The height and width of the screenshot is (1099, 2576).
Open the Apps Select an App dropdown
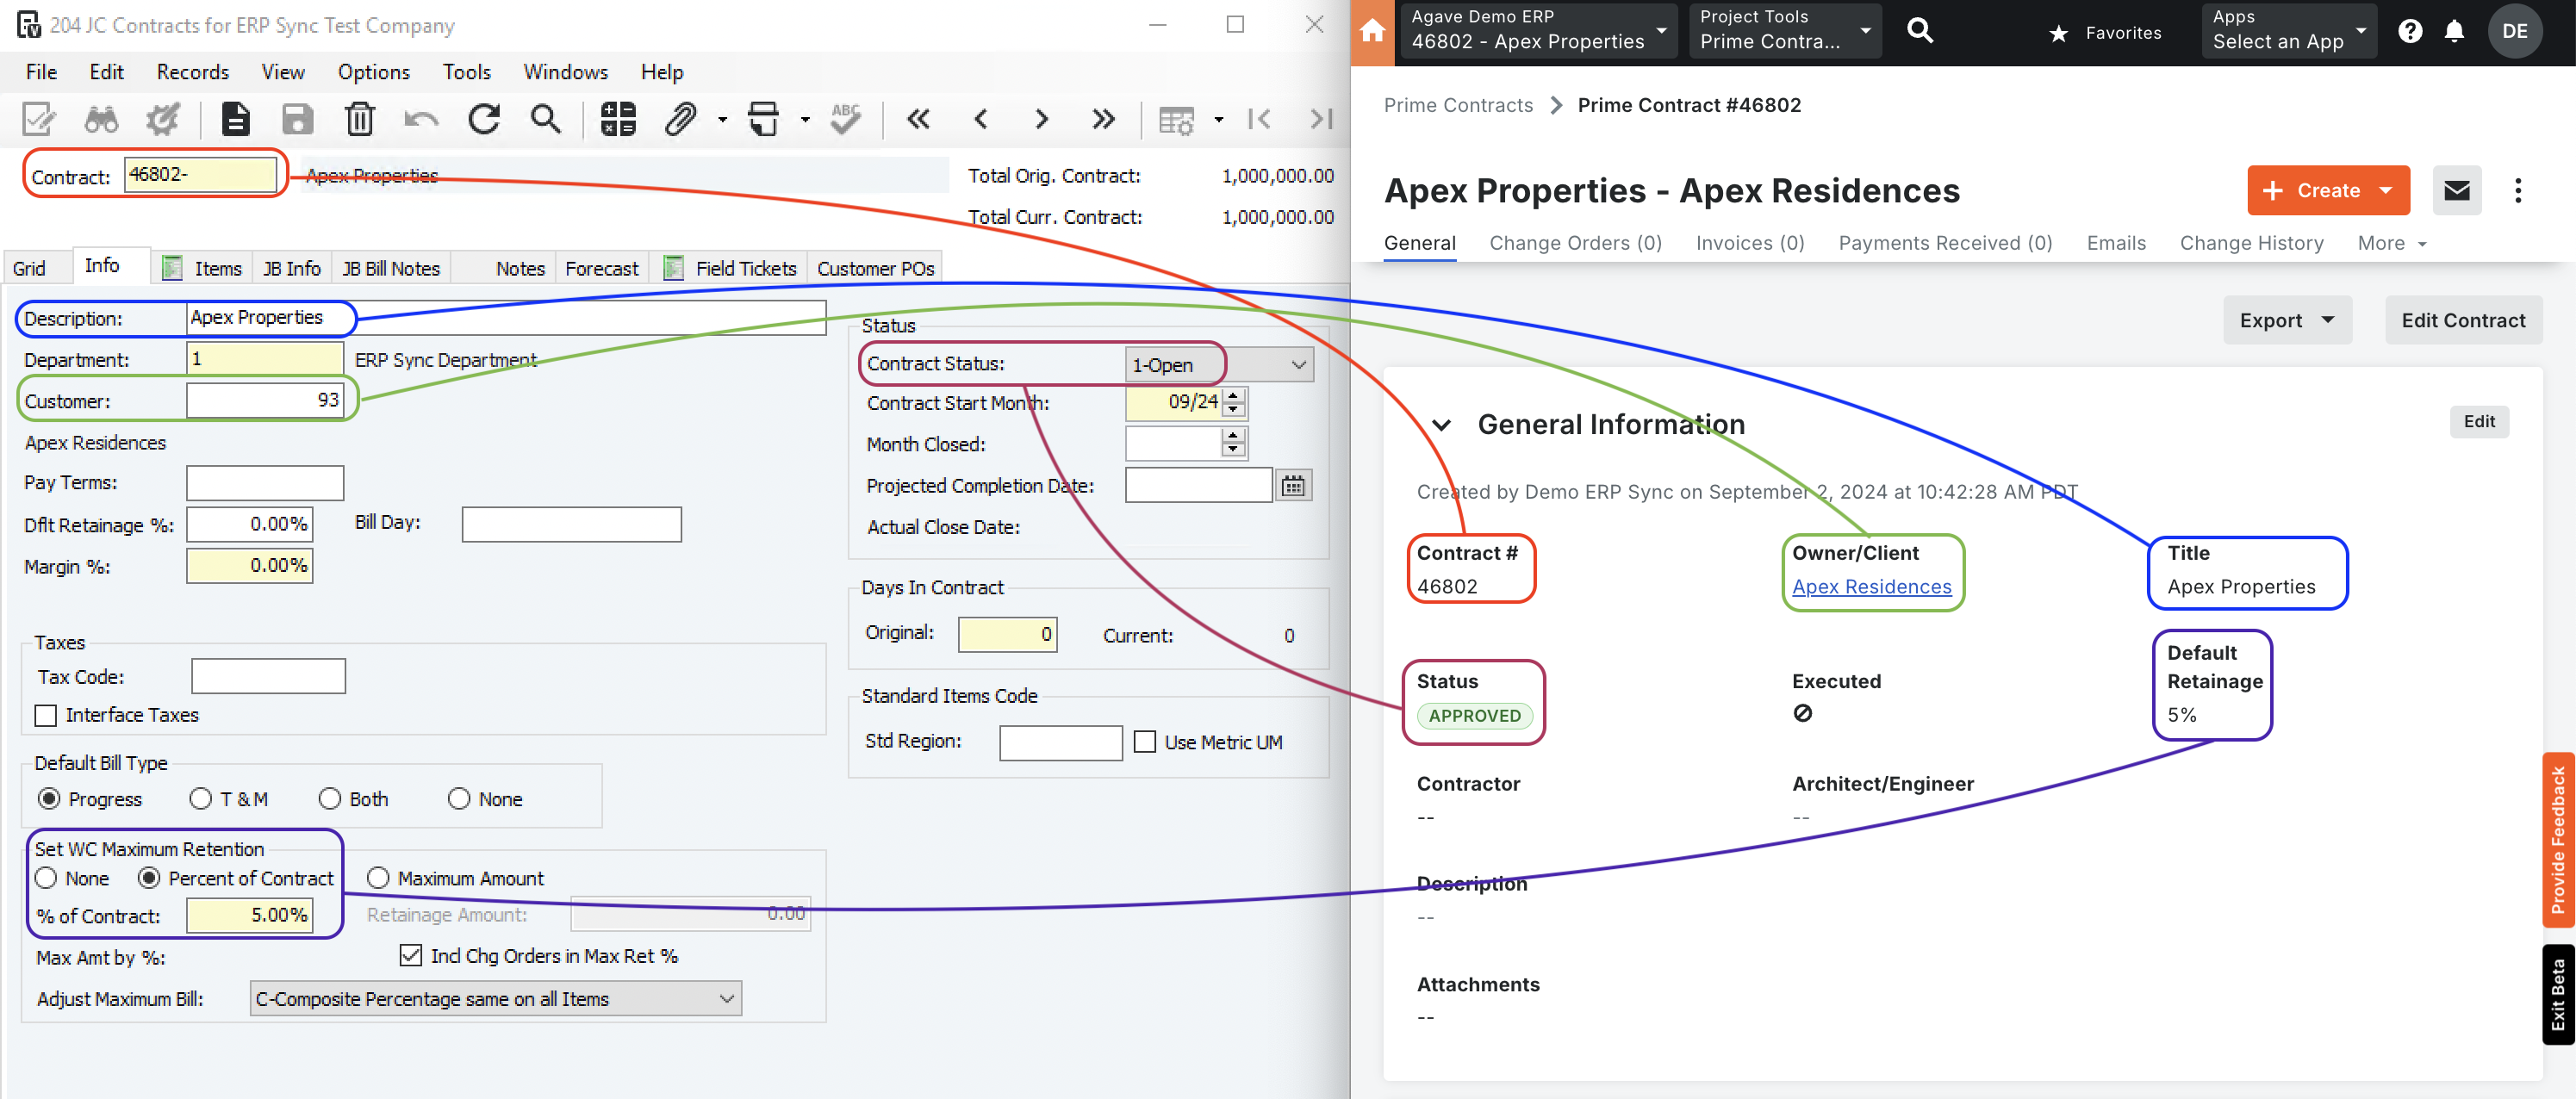tap(2289, 31)
